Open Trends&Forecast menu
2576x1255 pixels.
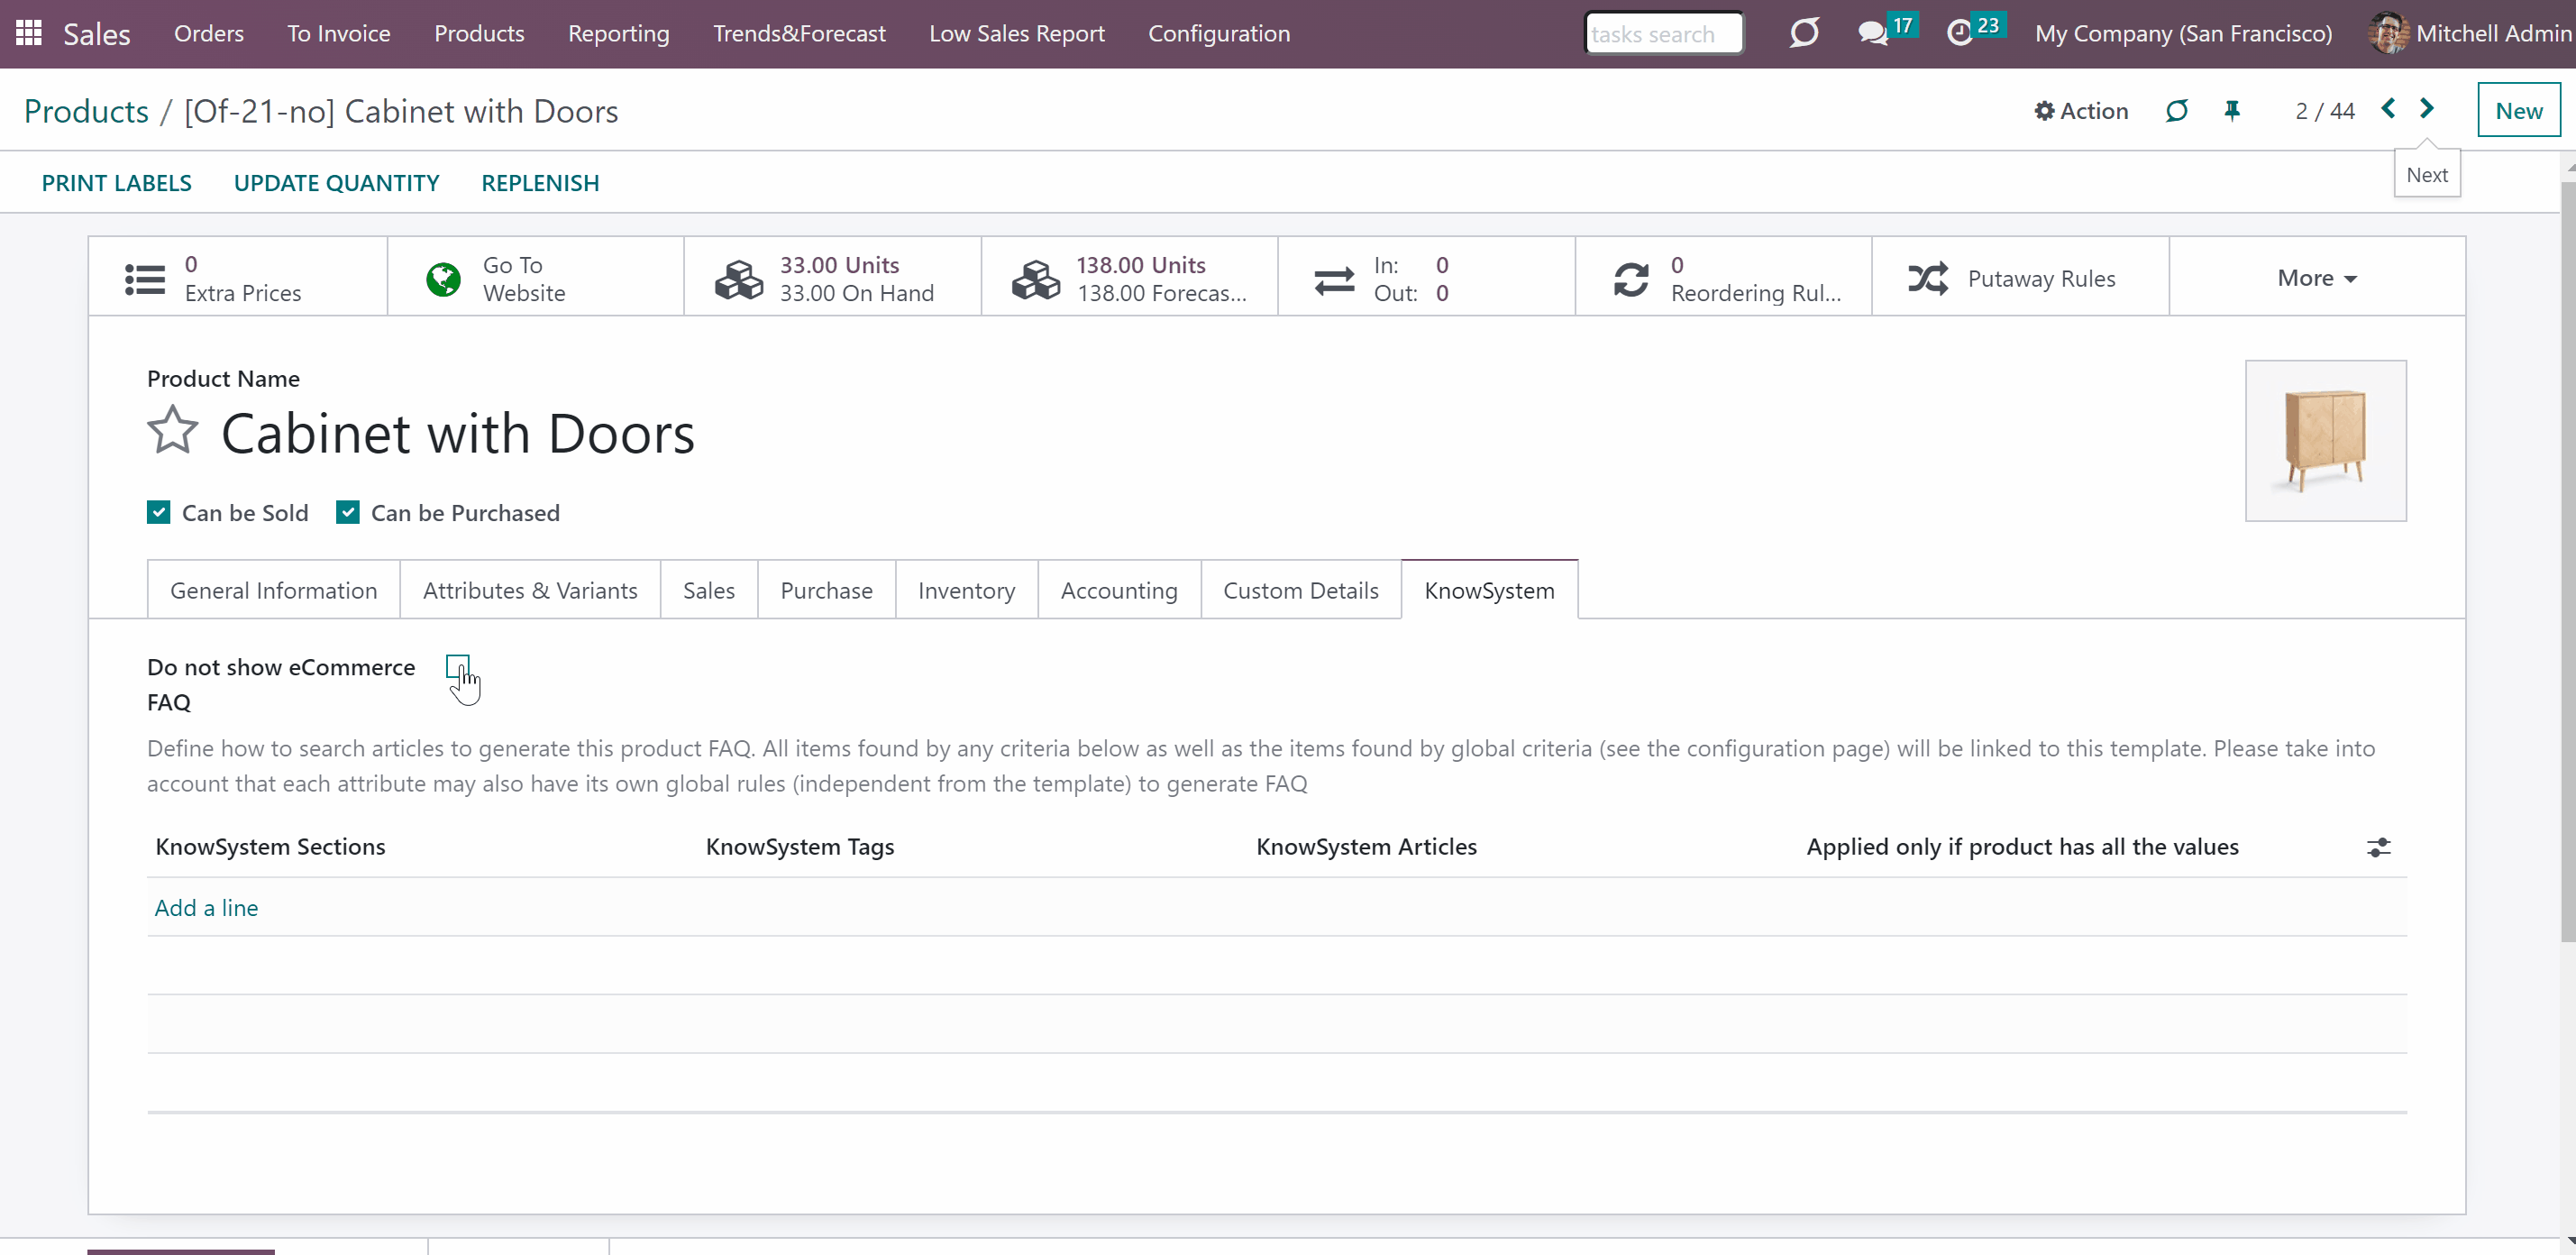coord(799,34)
